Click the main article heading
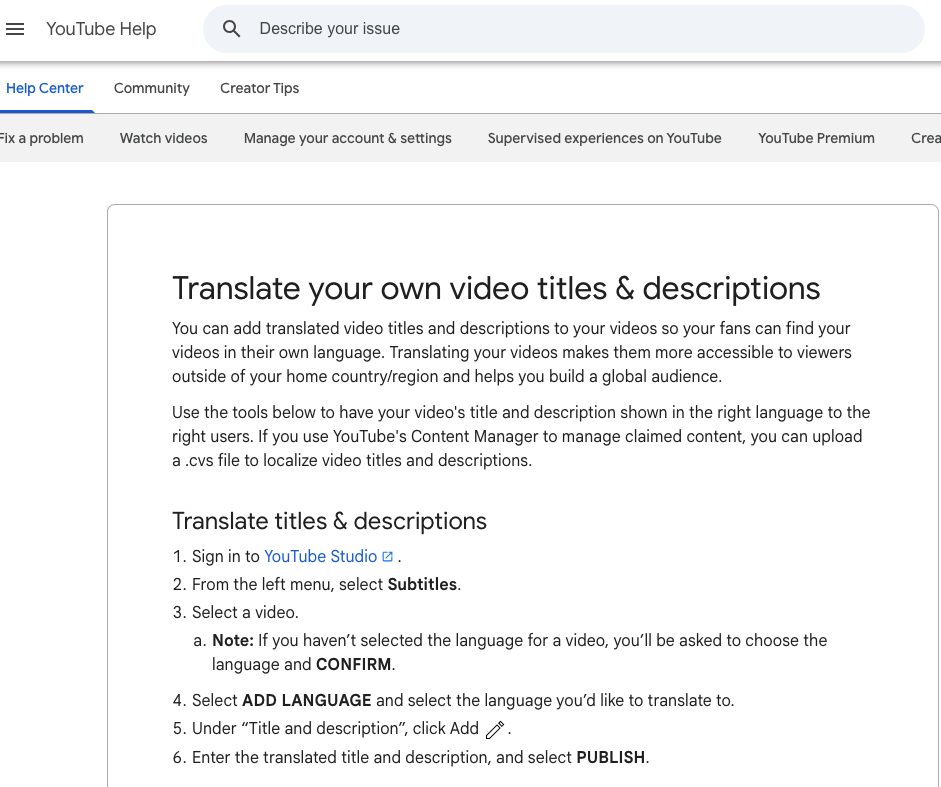 tap(496, 288)
